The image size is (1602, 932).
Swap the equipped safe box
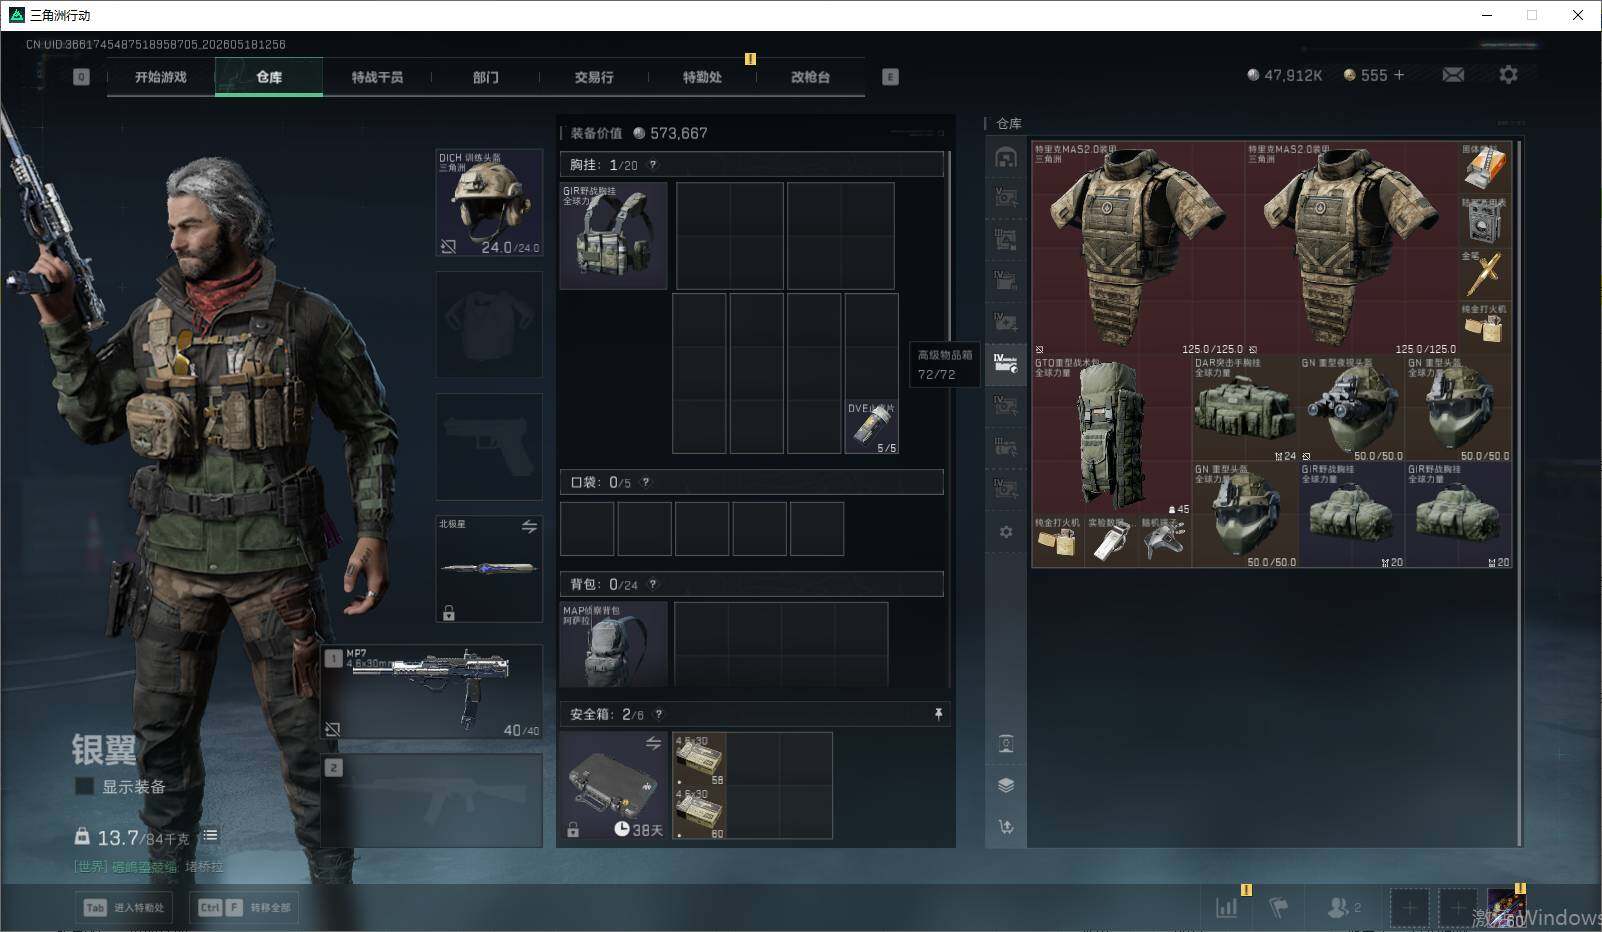tap(653, 744)
